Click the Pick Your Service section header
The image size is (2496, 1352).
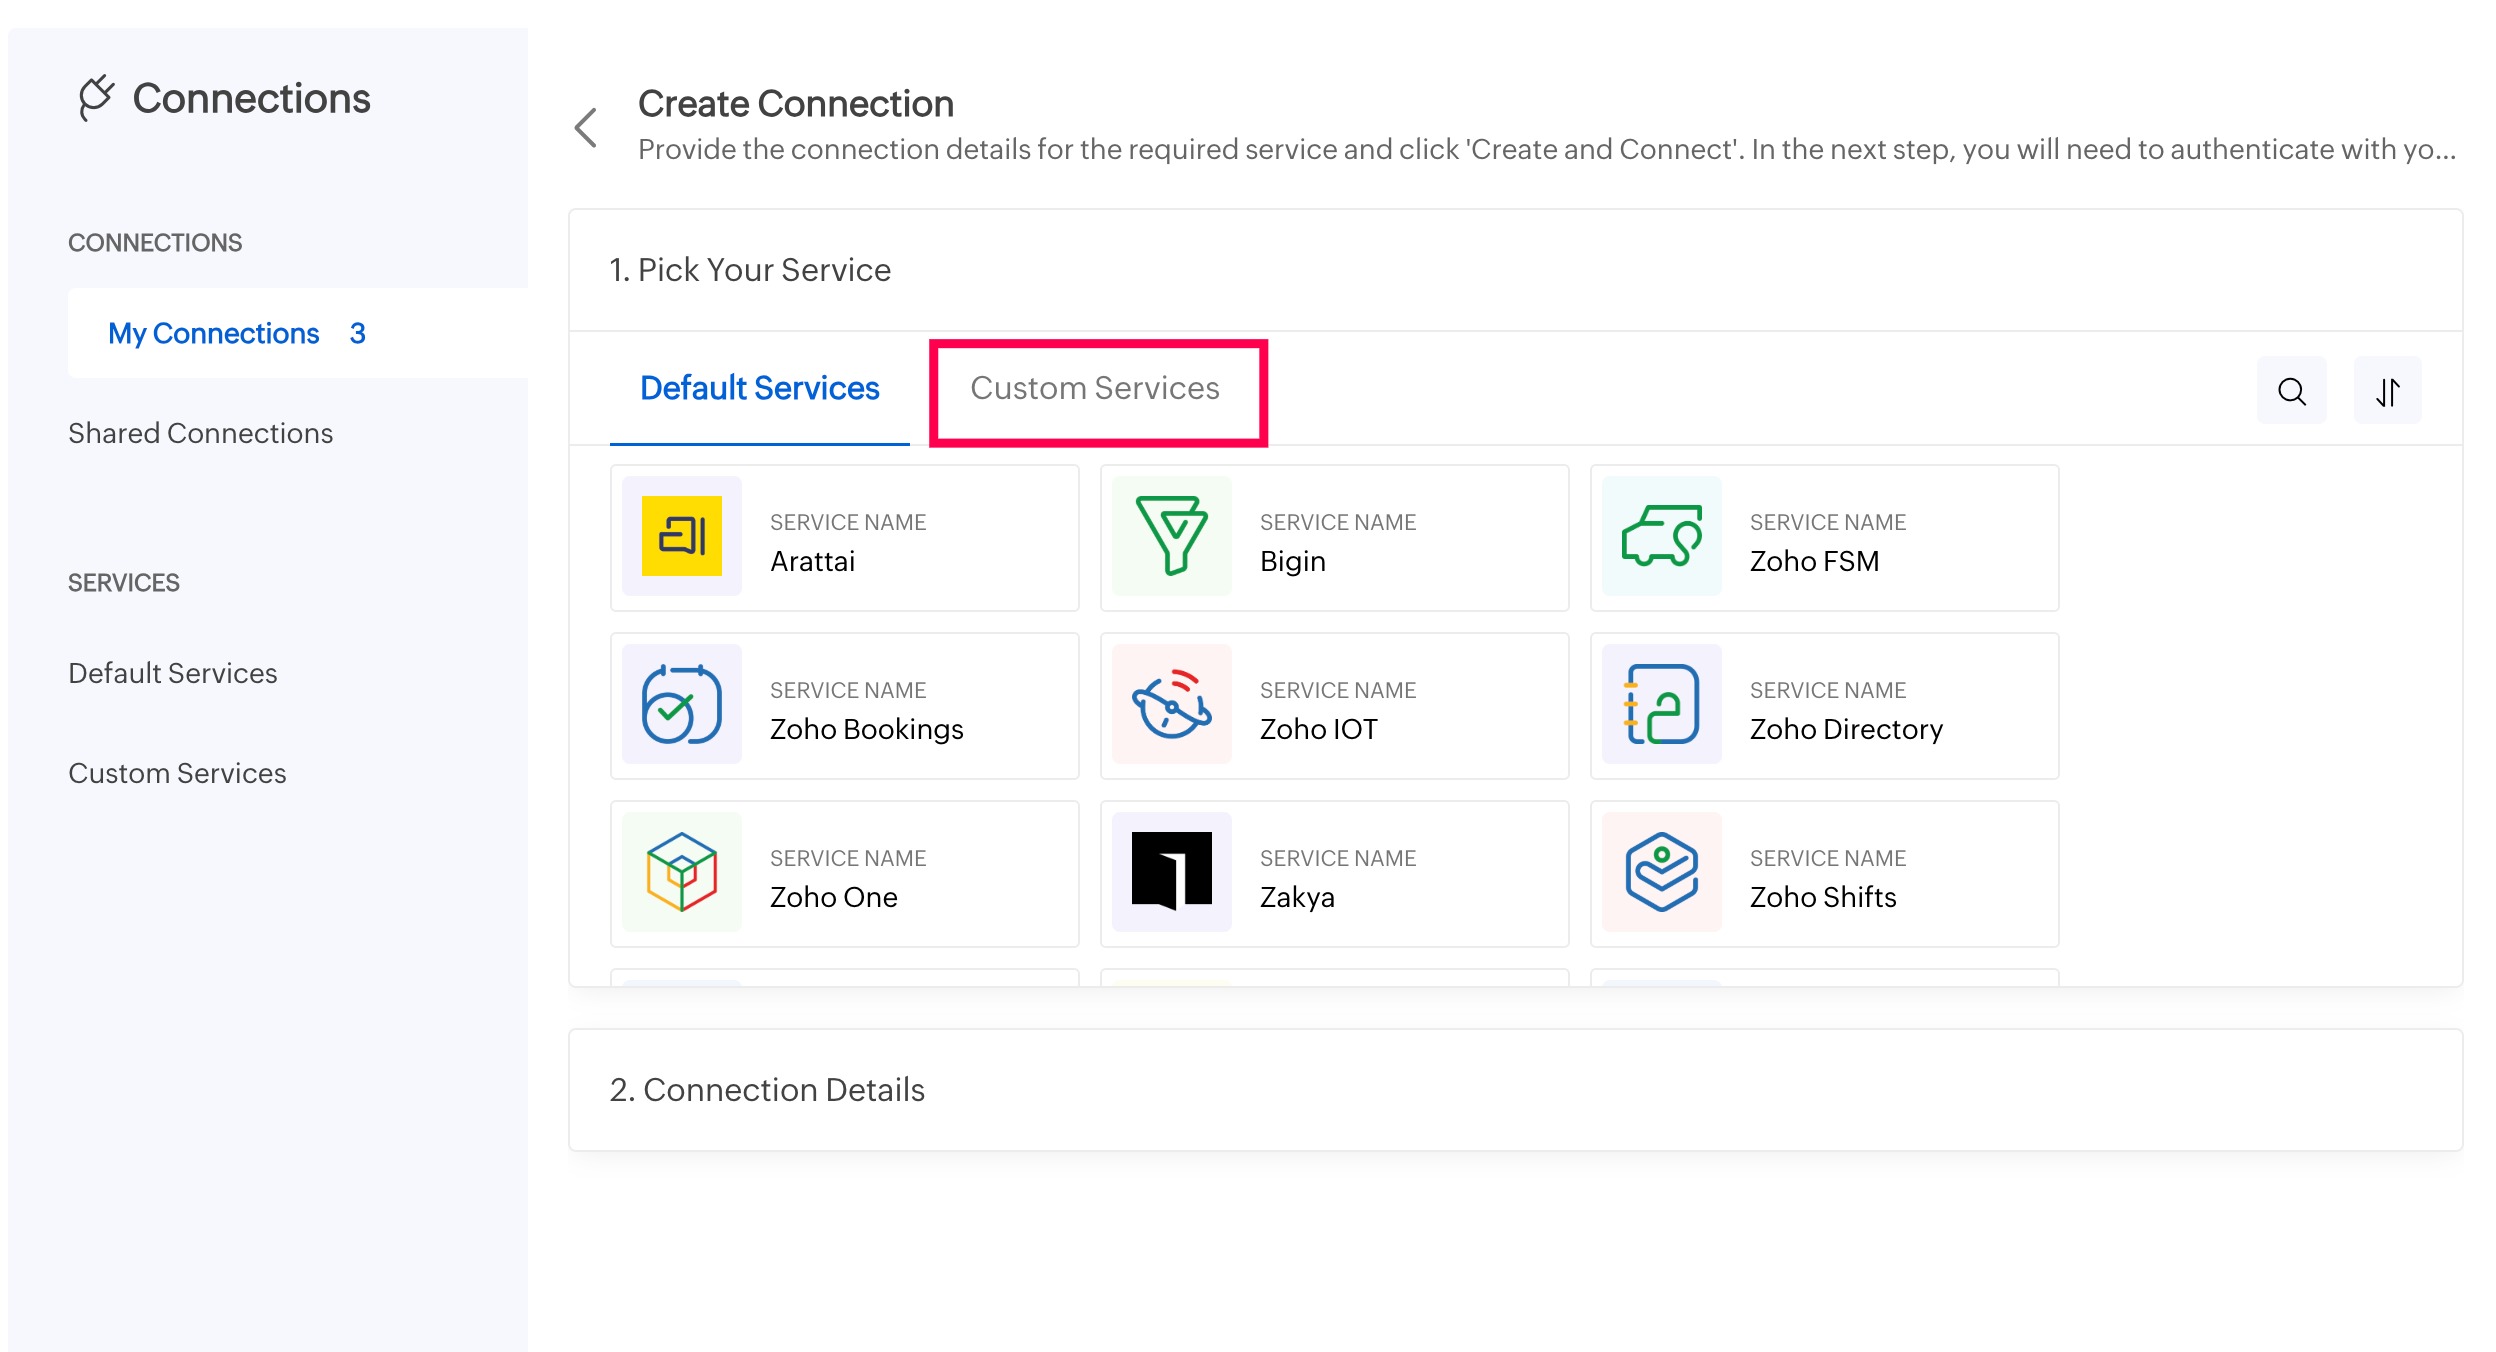tap(750, 270)
